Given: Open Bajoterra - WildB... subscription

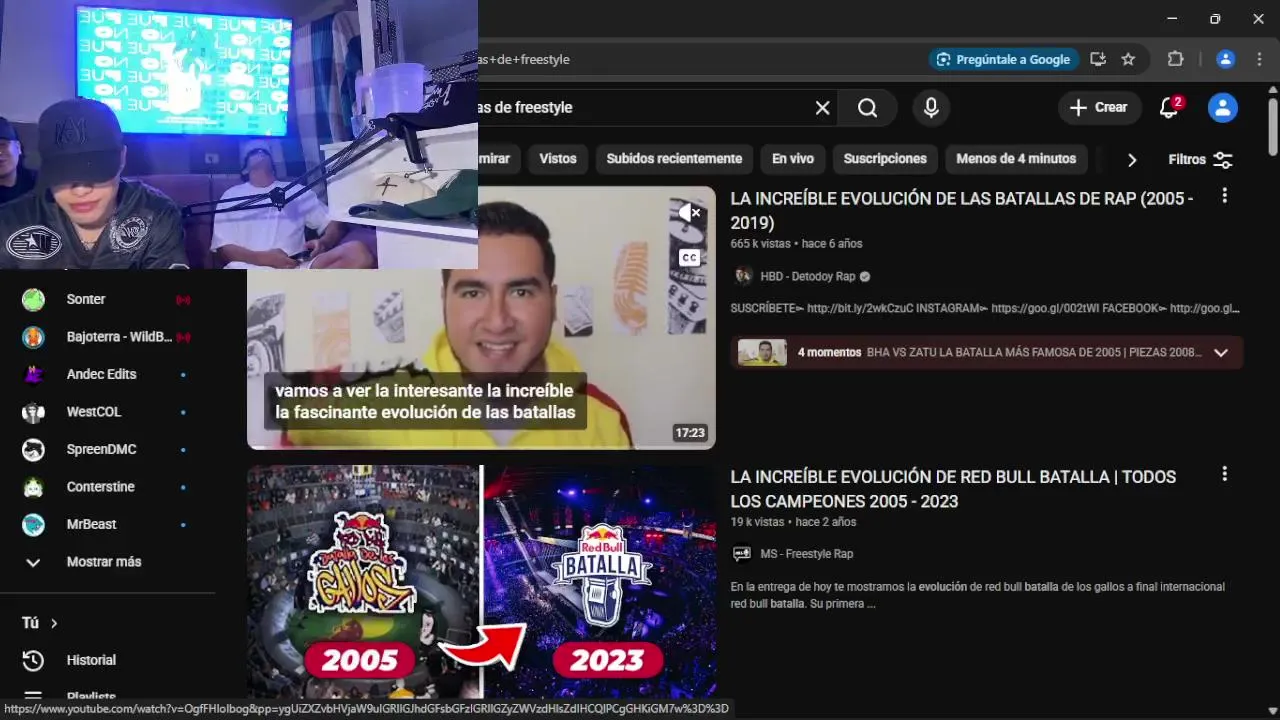Looking at the screenshot, I should (x=107, y=337).
